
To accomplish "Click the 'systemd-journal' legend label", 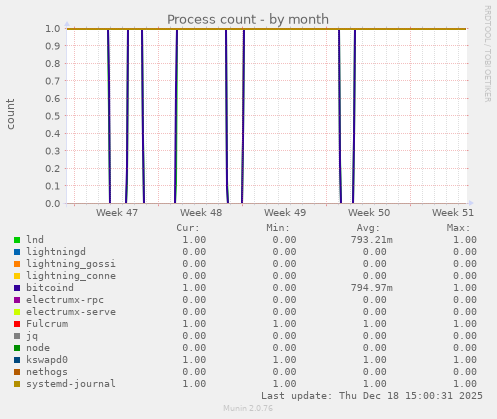I will tap(71, 384).
